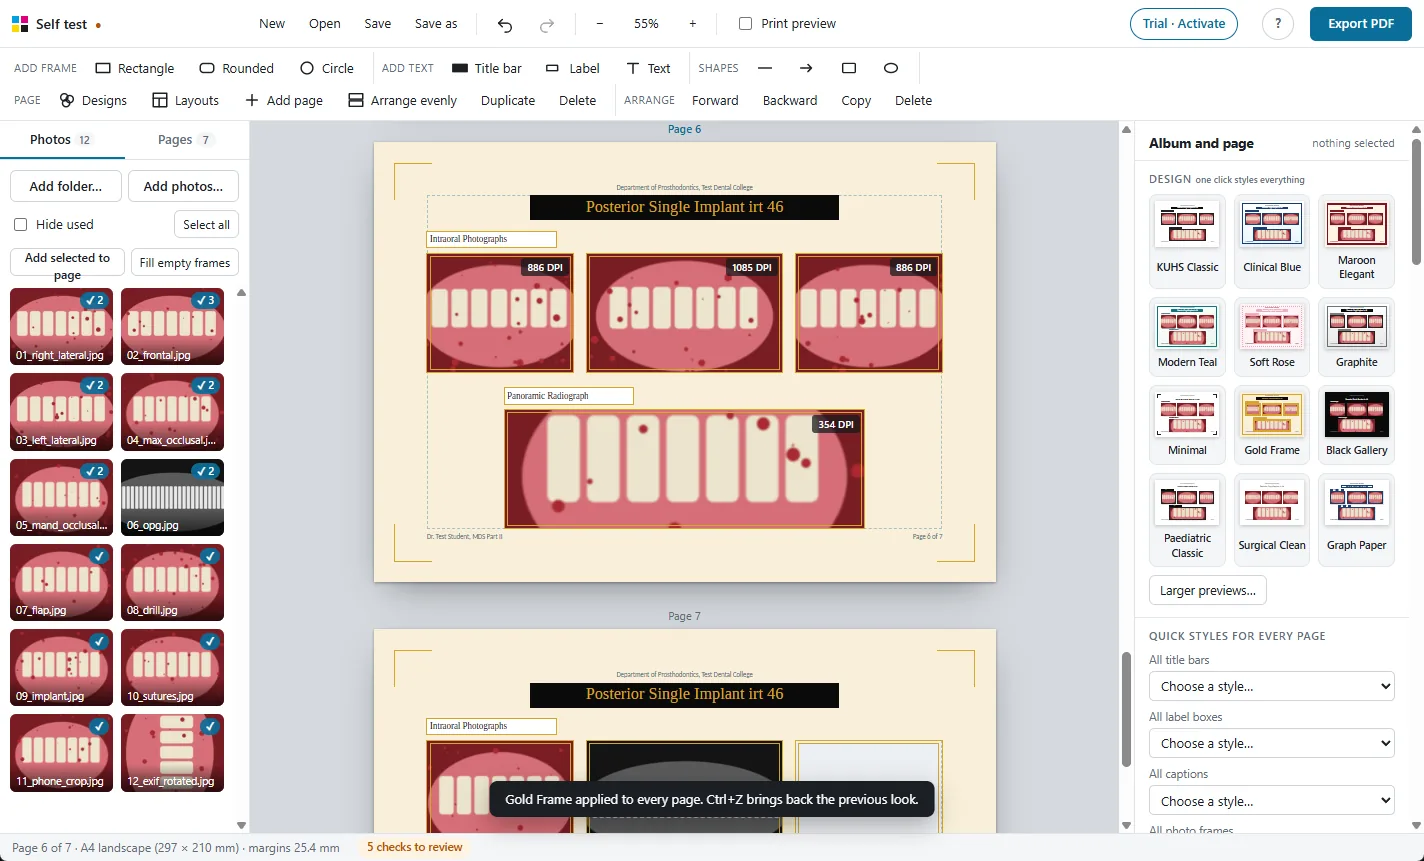Apply the KUHS Classic design
The image size is (1424, 861).
coord(1188,240)
